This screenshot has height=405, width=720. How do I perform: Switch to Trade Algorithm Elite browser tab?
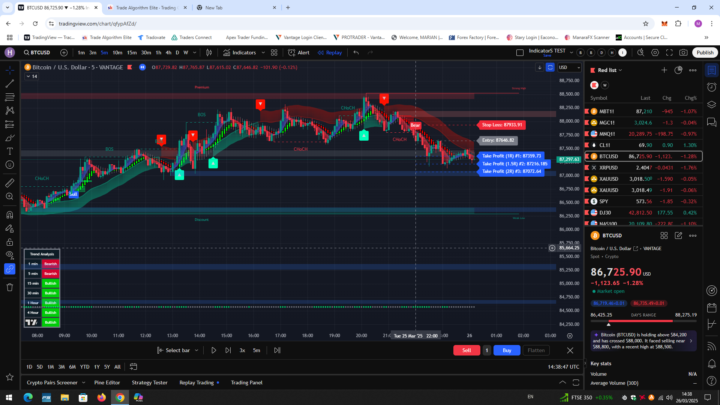tap(145, 8)
